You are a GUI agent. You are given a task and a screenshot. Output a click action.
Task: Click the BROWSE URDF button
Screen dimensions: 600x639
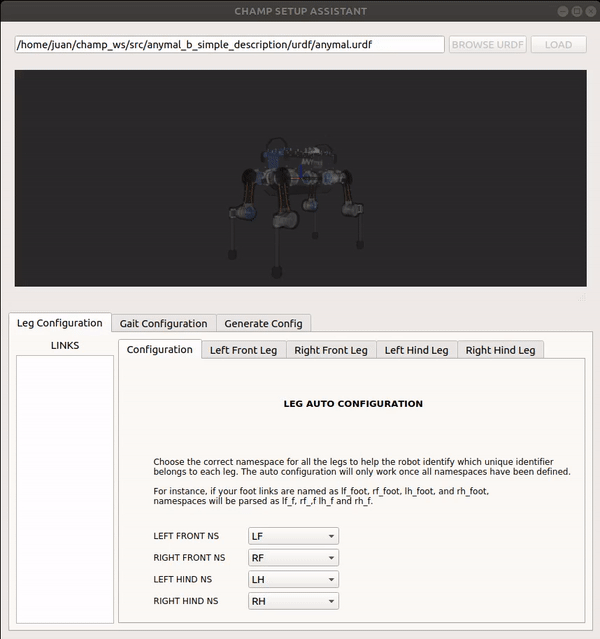[488, 44]
